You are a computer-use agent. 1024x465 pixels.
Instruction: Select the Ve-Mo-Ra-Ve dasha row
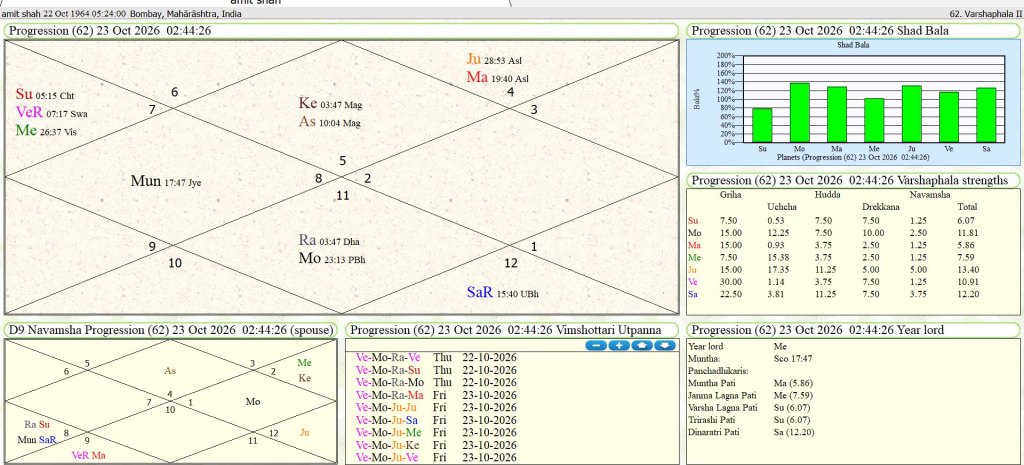[x=389, y=357]
